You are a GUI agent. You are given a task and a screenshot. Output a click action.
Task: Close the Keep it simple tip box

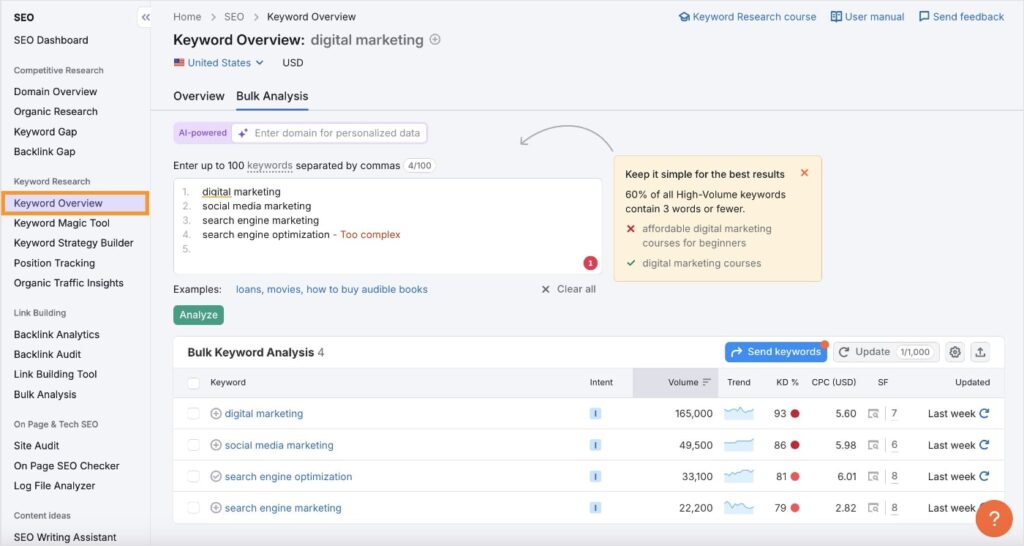805,173
